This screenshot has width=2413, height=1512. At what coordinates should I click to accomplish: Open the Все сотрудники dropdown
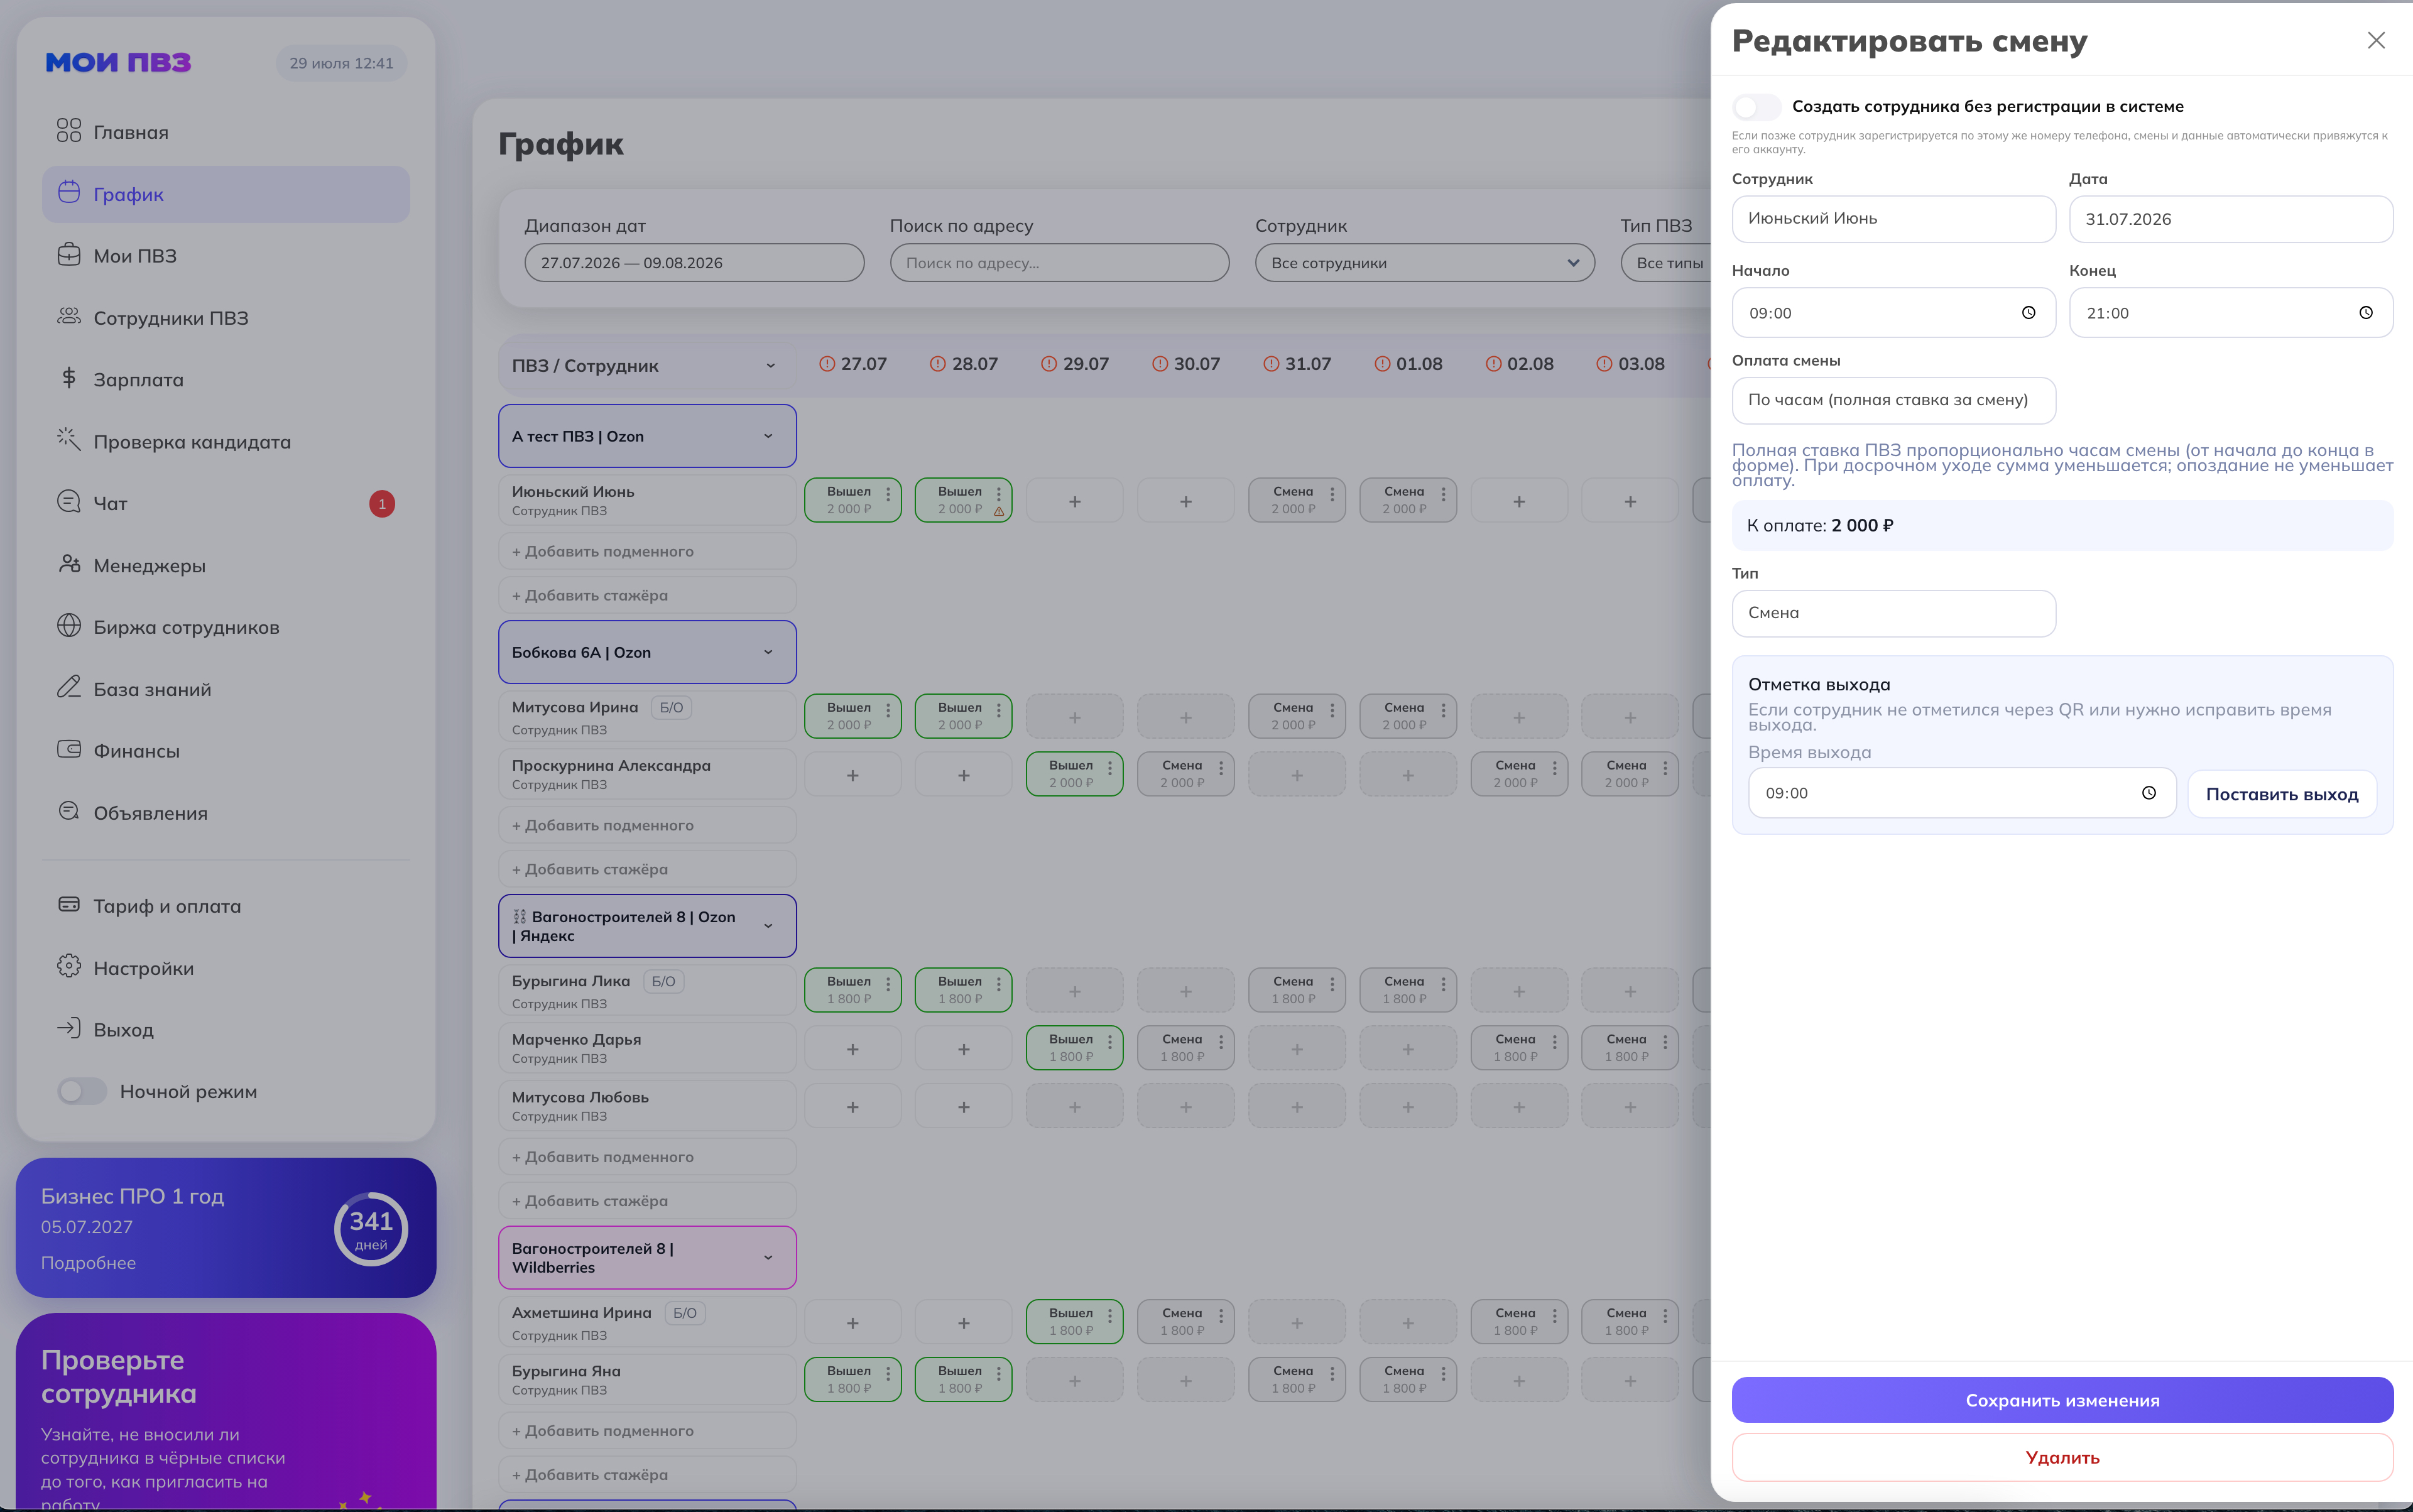tap(1424, 263)
